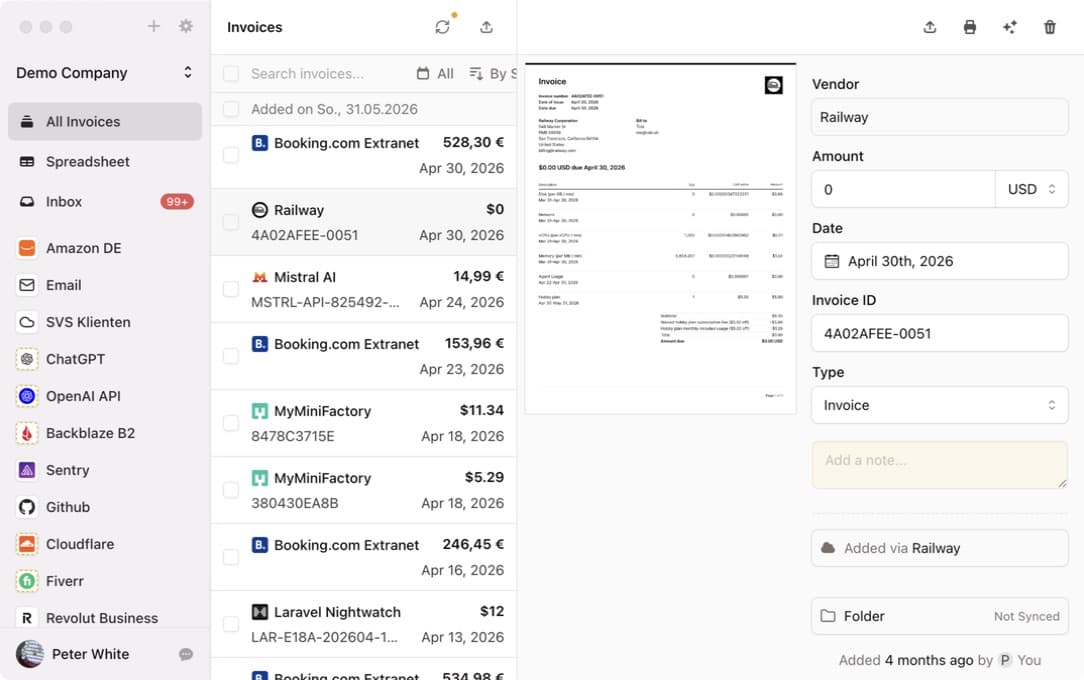Click the Add a note text area

click(x=940, y=465)
